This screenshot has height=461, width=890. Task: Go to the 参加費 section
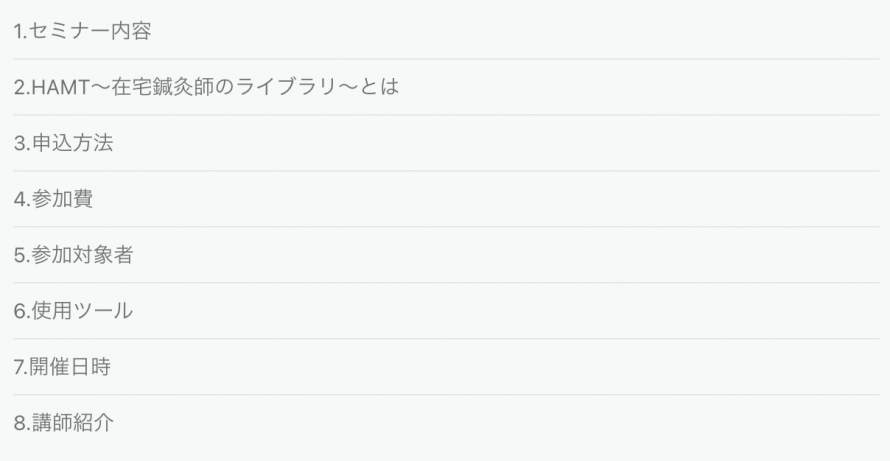click(53, 199)
